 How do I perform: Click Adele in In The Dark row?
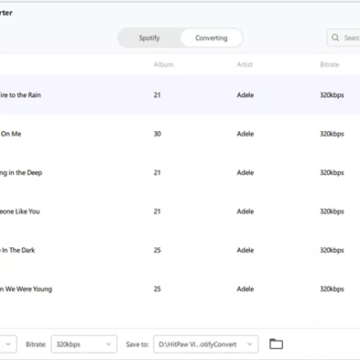245,250
